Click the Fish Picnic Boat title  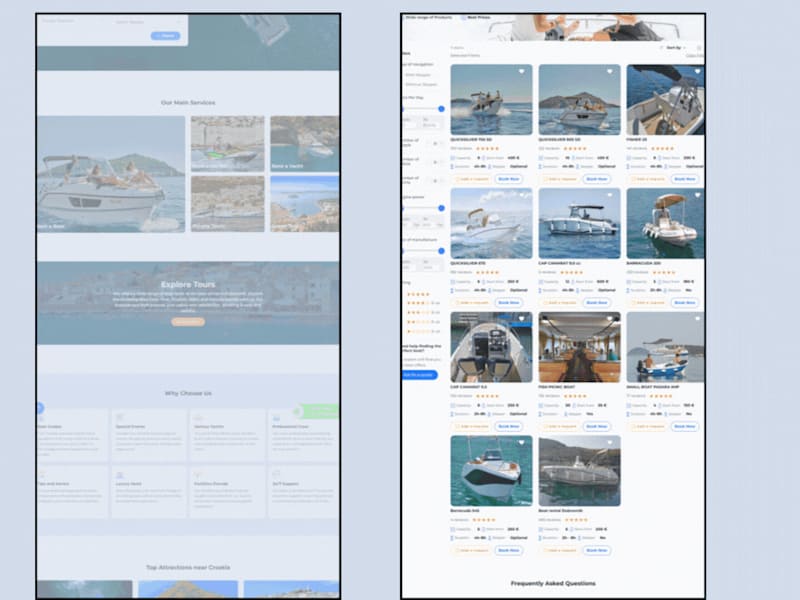click(x=556, y=387)
